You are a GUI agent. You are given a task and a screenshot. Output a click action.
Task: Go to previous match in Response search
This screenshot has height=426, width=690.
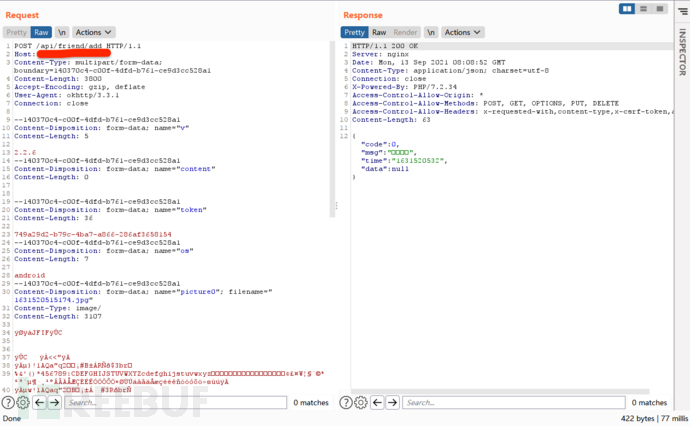coord(378,402)
